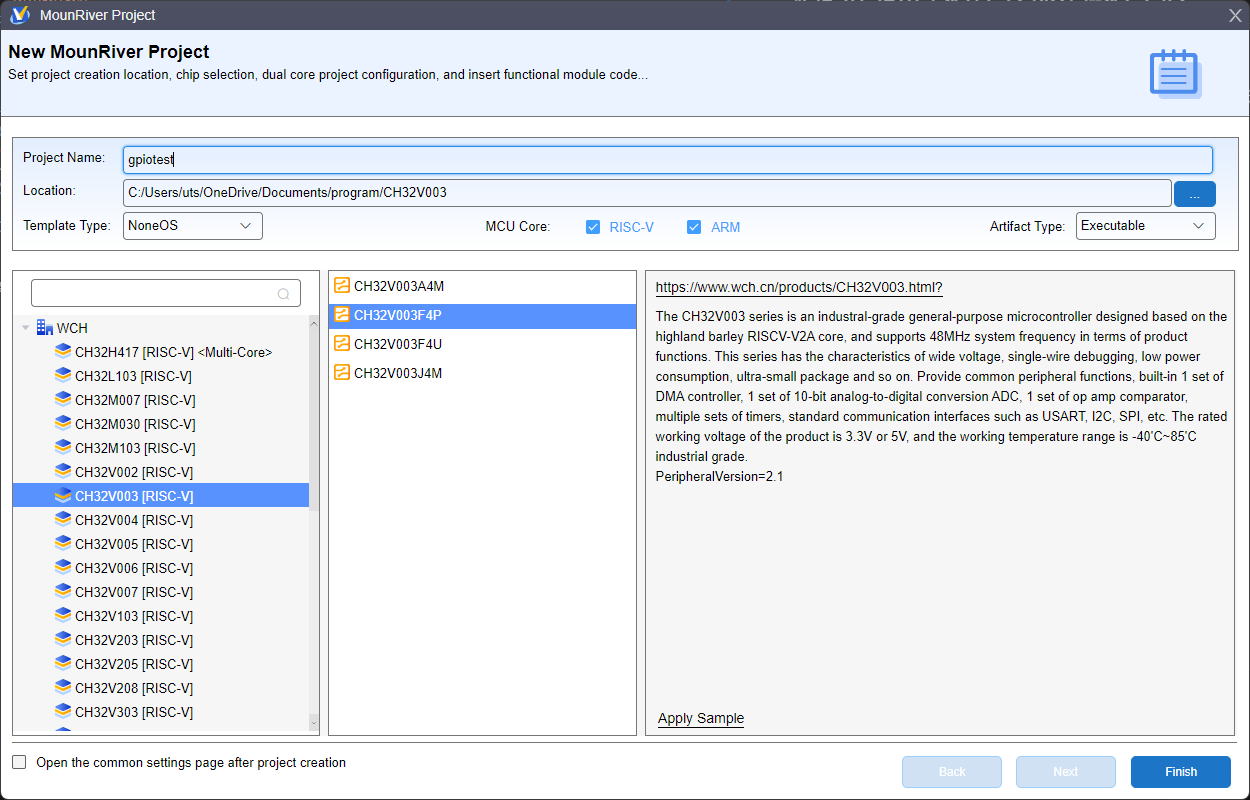Click the search magnifier icon in chip filter
1250x800 pixels.
point(284,294)
